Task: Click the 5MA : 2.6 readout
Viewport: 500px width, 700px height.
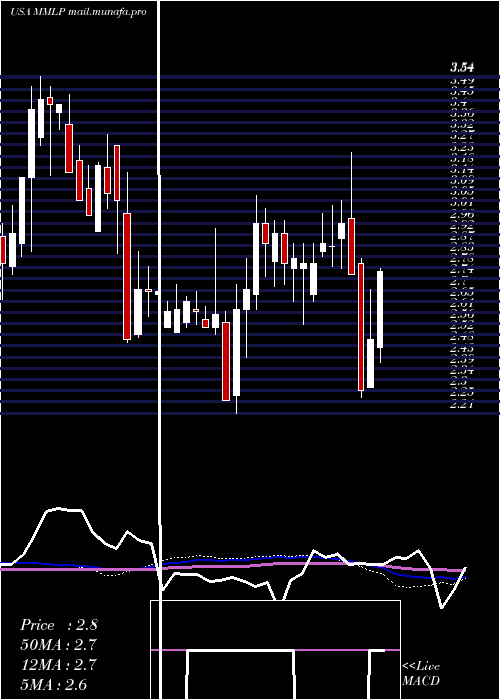Action: (54, 684)
